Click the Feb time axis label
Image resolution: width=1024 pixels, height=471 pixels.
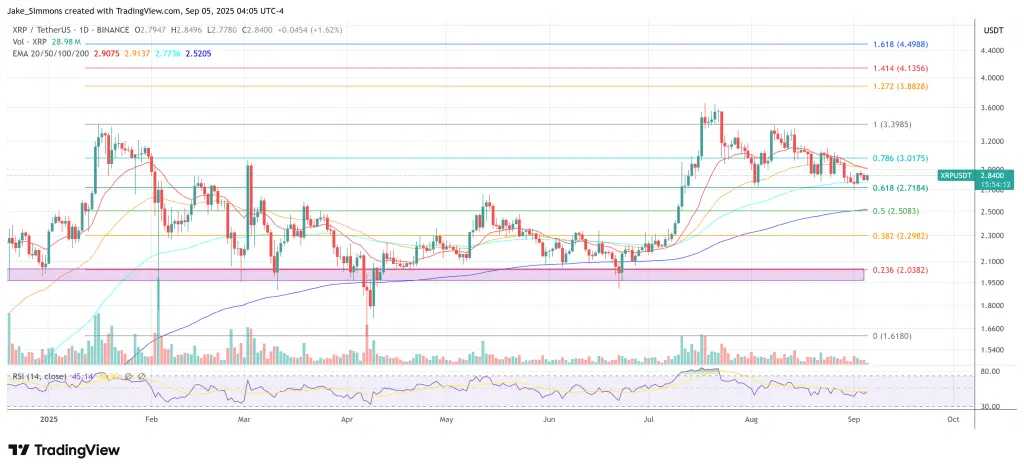[152, 418]
